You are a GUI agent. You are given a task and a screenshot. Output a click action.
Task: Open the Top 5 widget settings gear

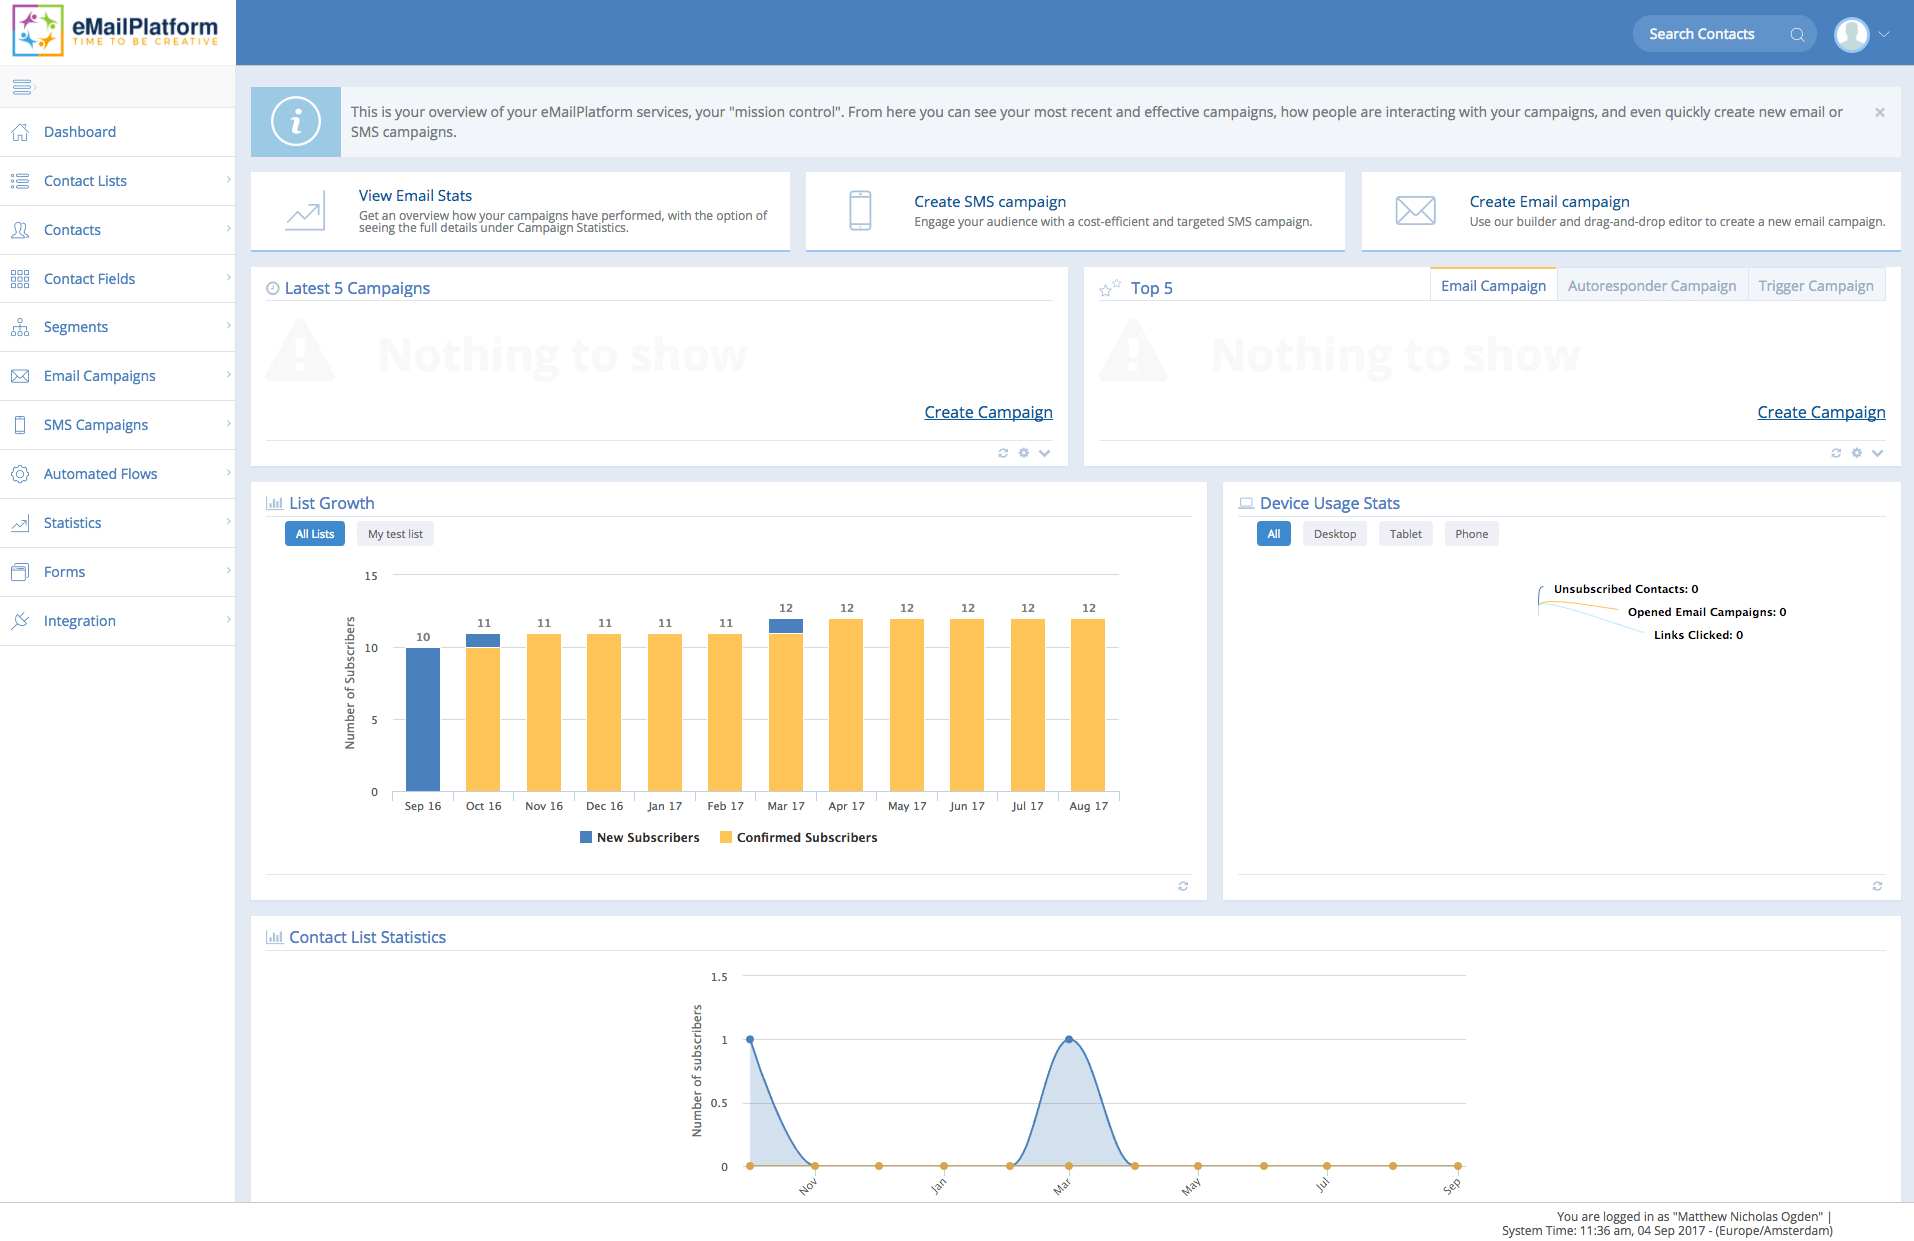tap(1856, 453)
